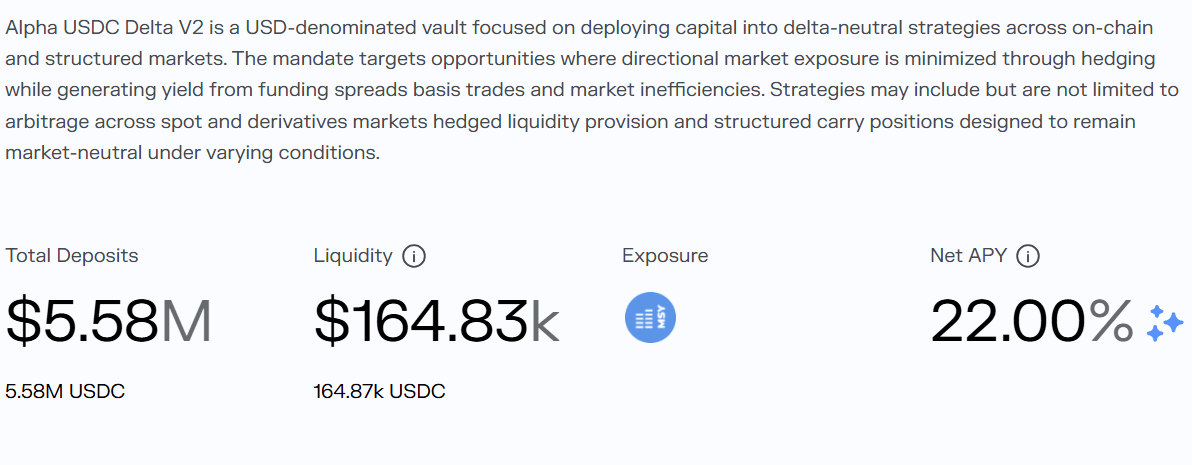
Task: Select the 22.00% net APY value
Action: (x=1032, y=321)
